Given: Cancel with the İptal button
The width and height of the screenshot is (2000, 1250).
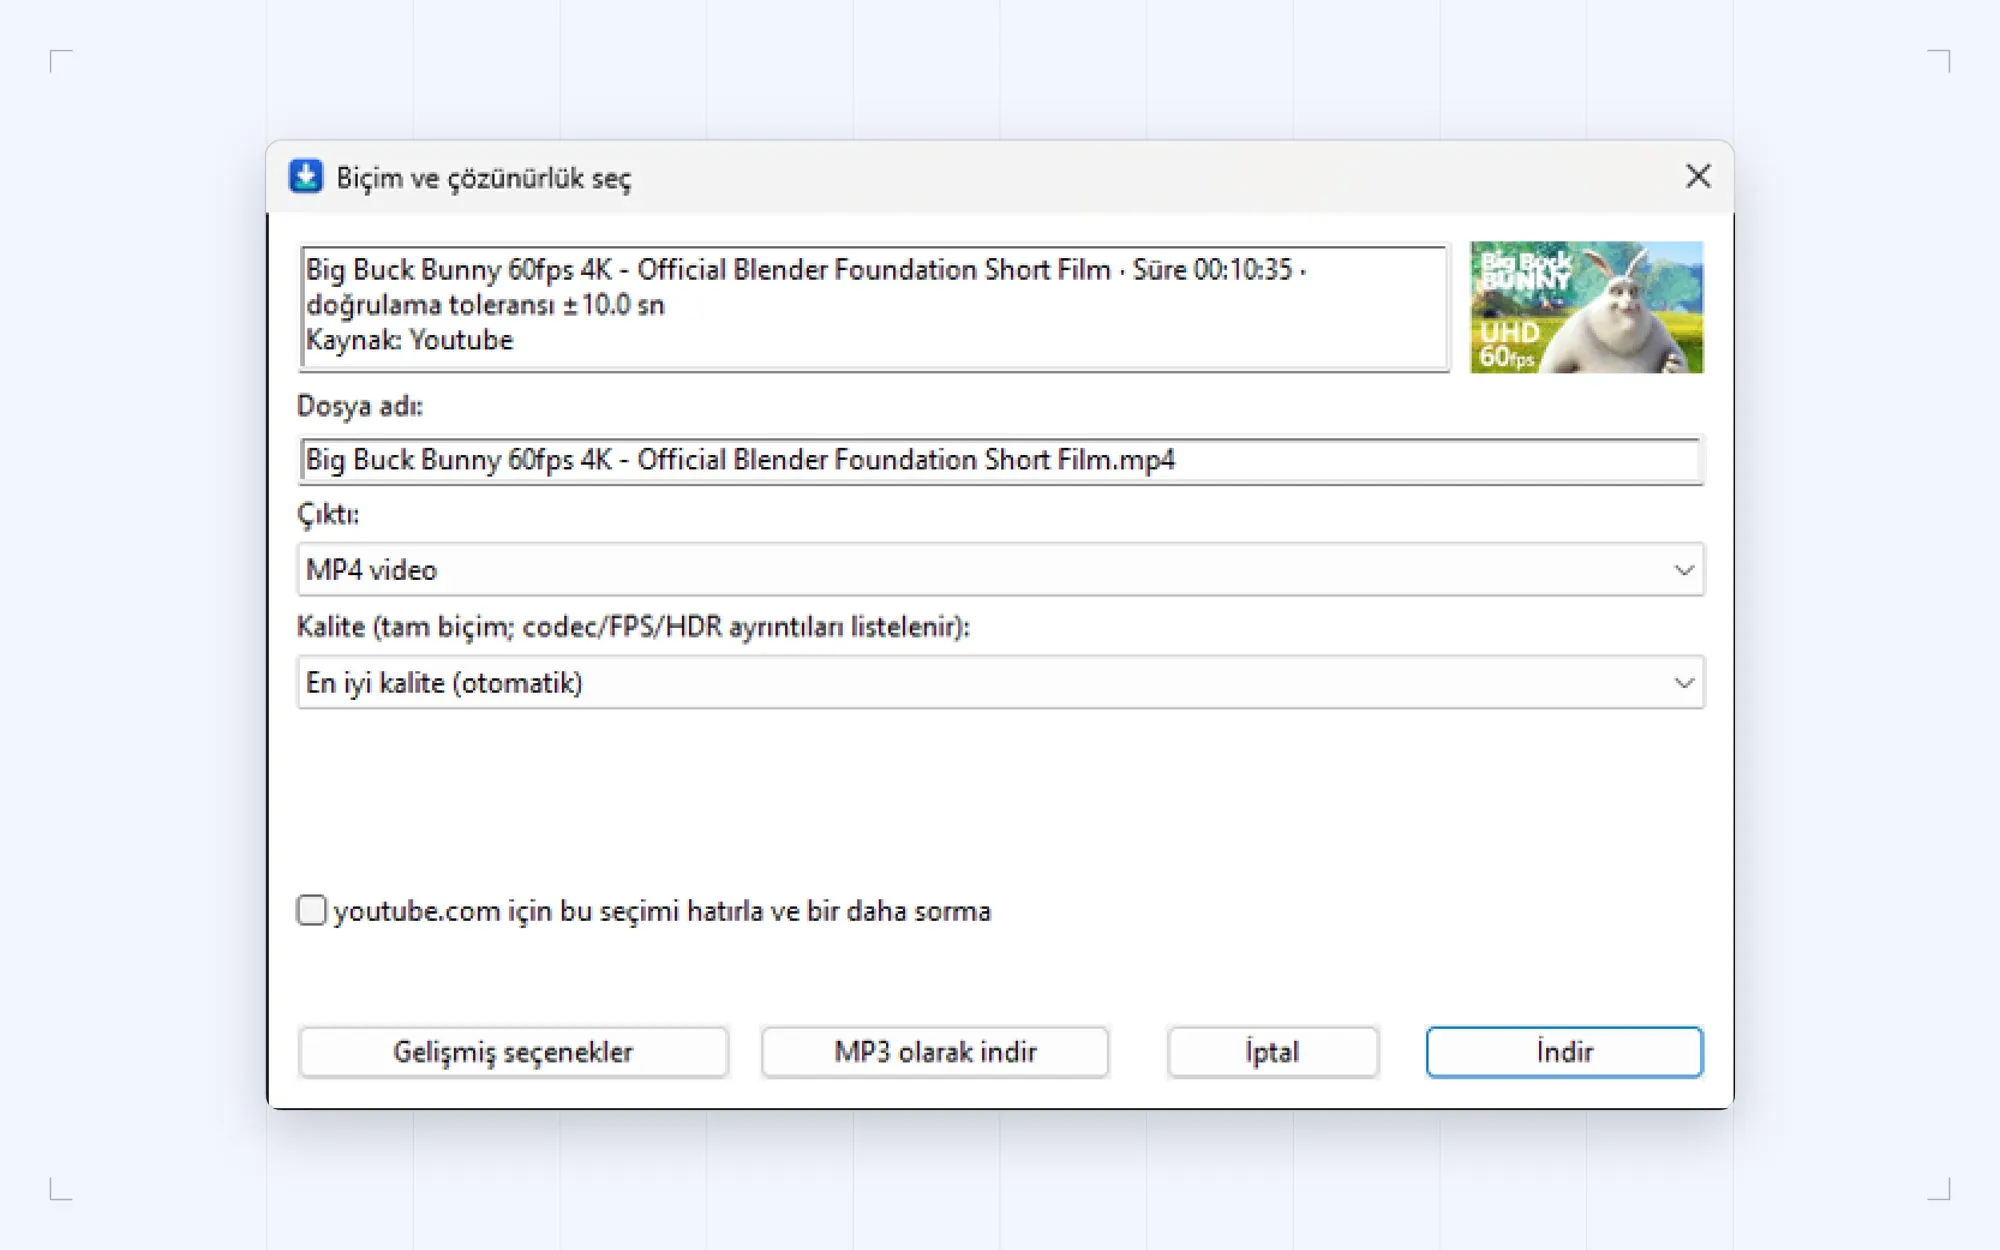Looking at the screenshot, I should tap(1273, 1052).
